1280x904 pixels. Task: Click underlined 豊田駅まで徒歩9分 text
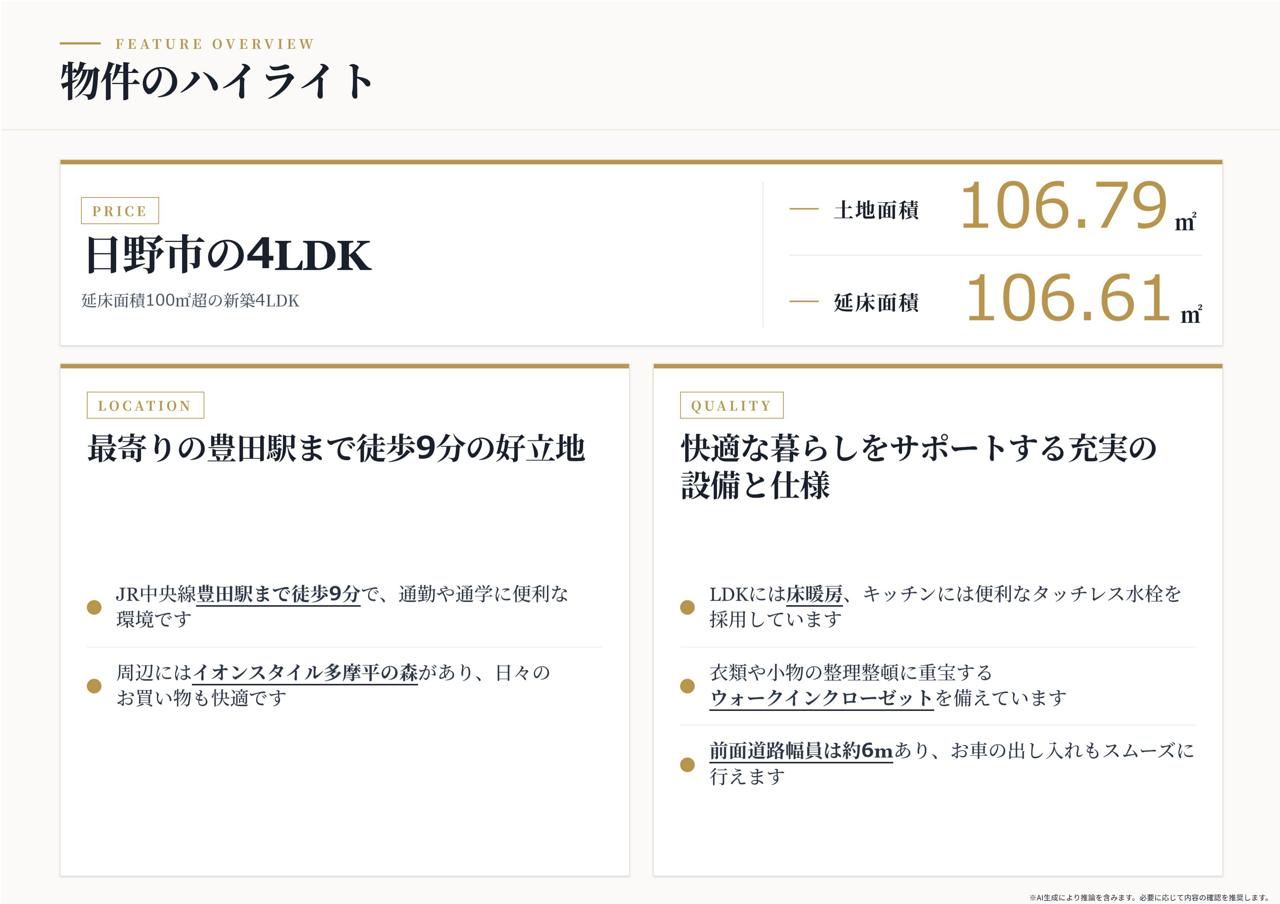[x=278, y=594]
